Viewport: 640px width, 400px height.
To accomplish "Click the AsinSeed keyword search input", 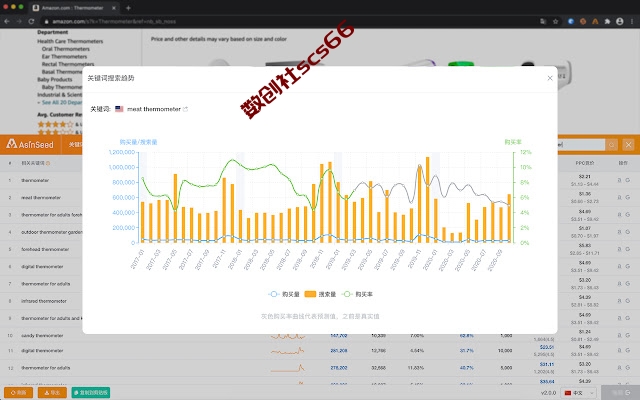I will pos(581,144).
